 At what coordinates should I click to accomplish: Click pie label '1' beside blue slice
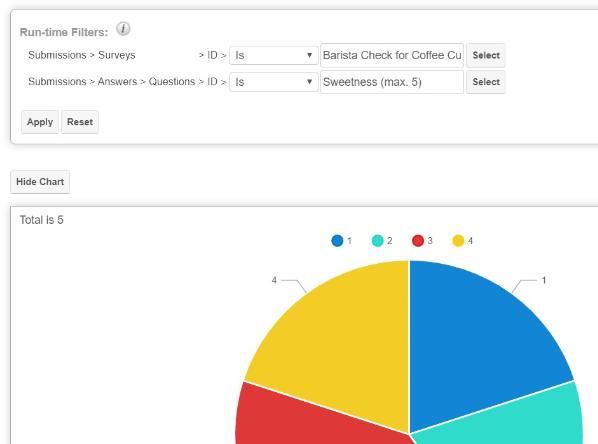click(544, 280)
